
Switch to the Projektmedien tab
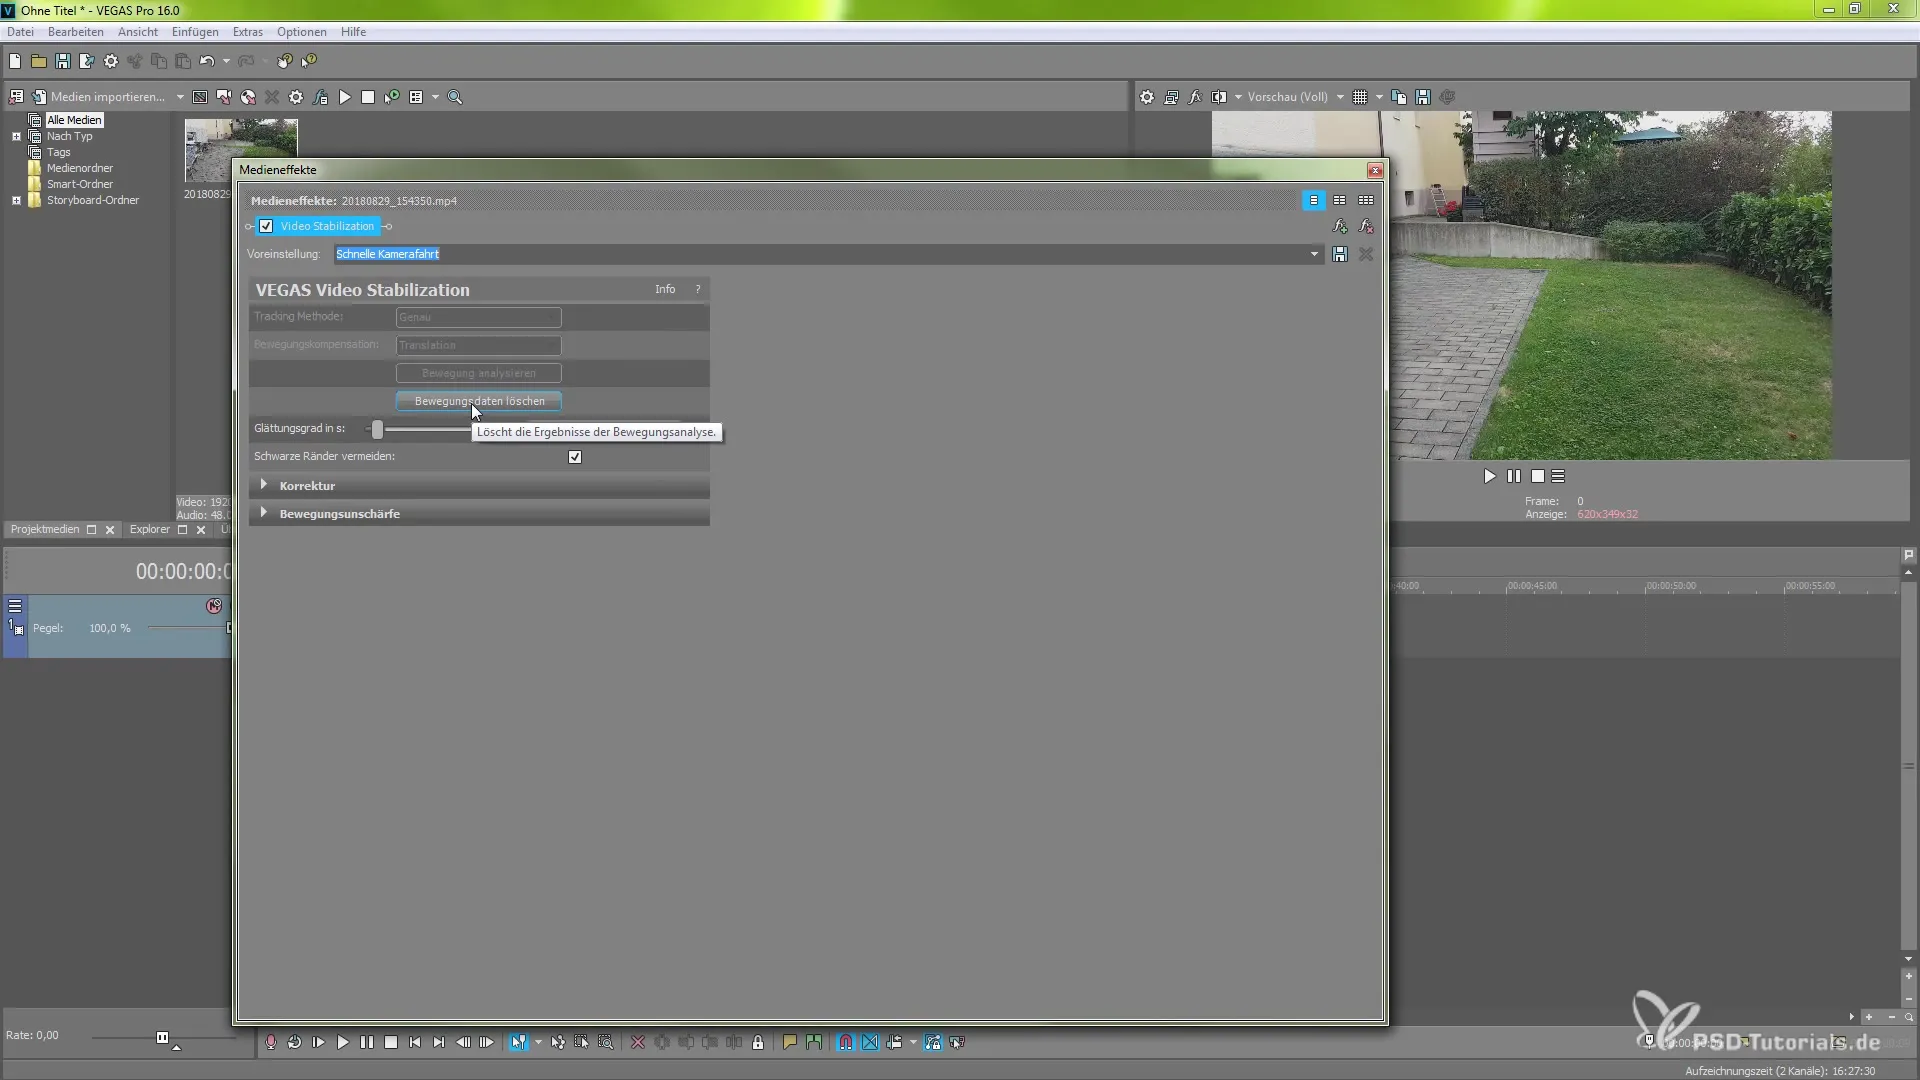tap(45, 529)
